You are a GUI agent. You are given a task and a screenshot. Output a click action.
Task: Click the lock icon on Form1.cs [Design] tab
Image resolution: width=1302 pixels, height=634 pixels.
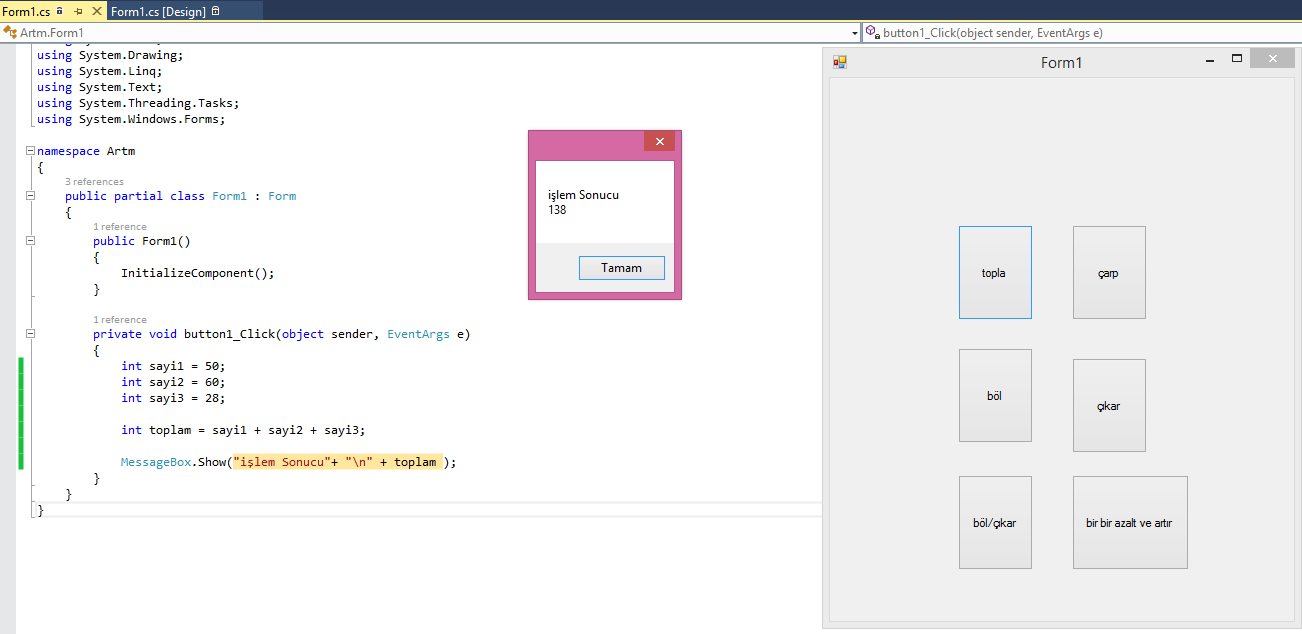click(214, 11)
